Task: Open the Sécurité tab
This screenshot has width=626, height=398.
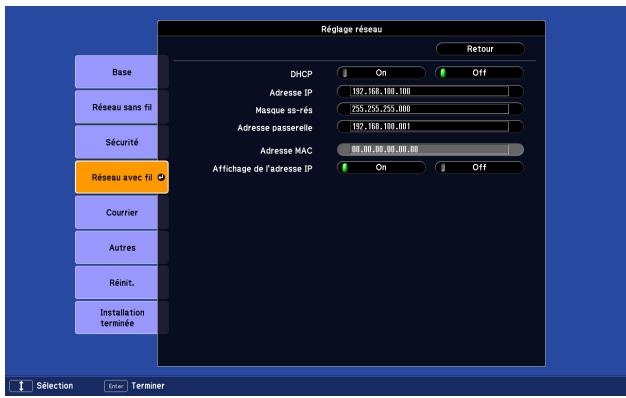Action: 121,142
